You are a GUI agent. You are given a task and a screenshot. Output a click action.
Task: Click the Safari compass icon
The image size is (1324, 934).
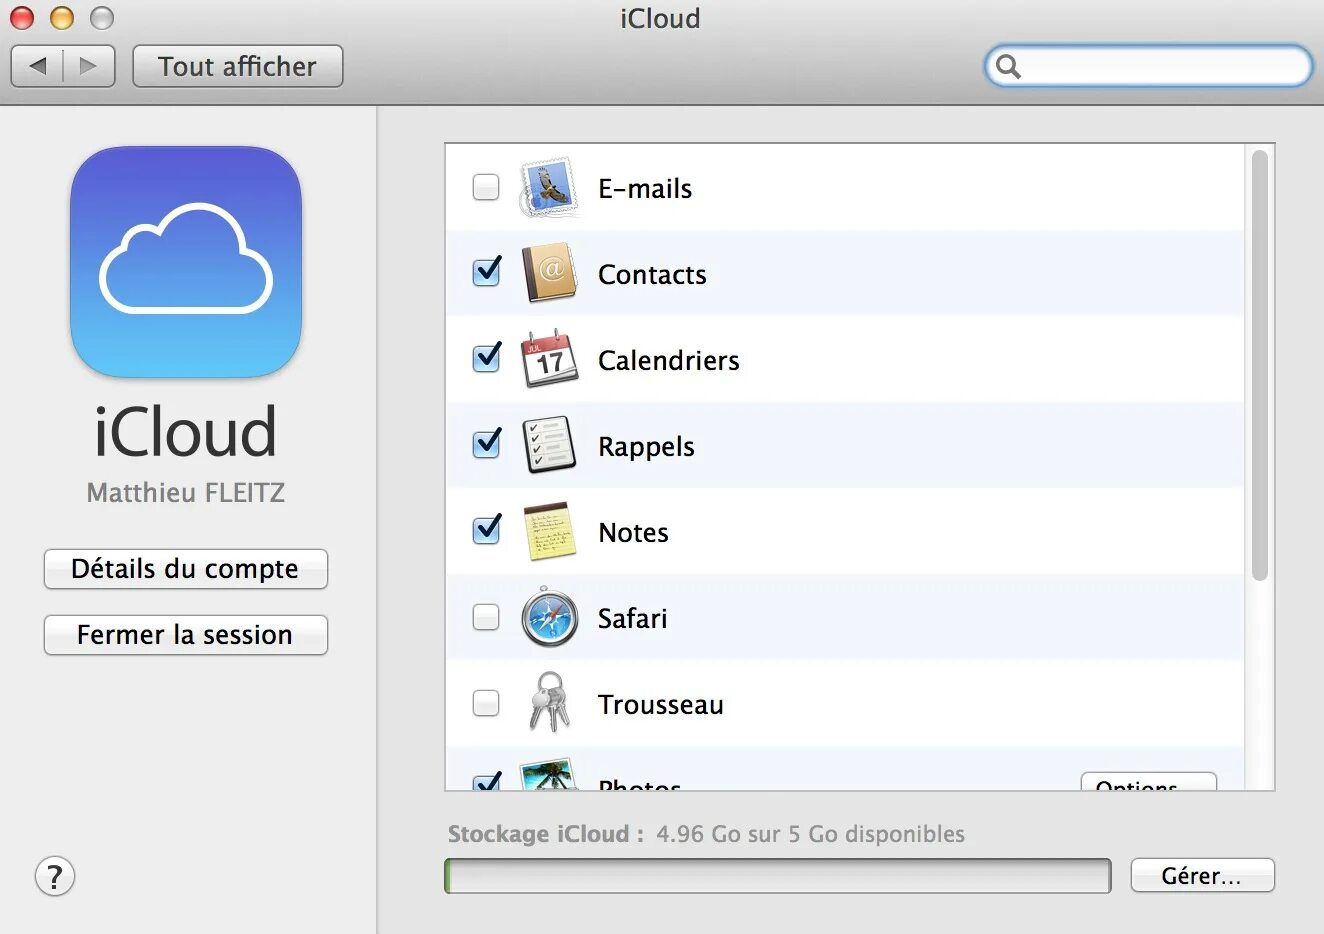point(550,618)
